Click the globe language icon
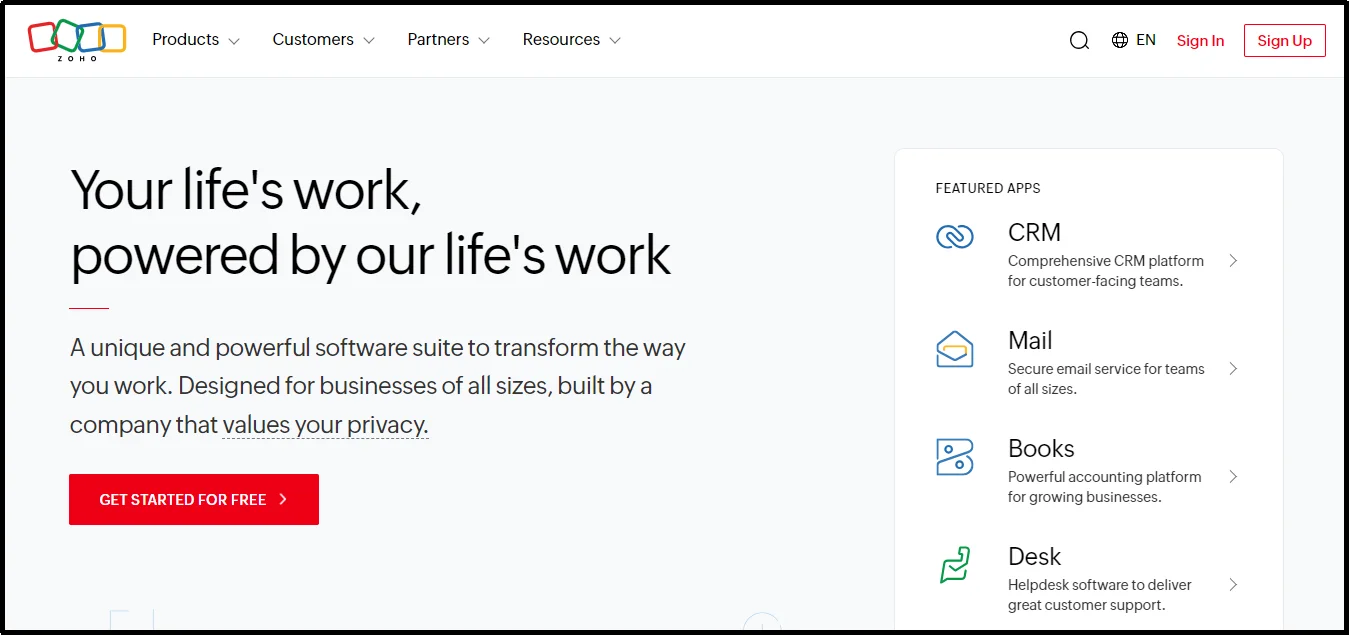 1120,40
